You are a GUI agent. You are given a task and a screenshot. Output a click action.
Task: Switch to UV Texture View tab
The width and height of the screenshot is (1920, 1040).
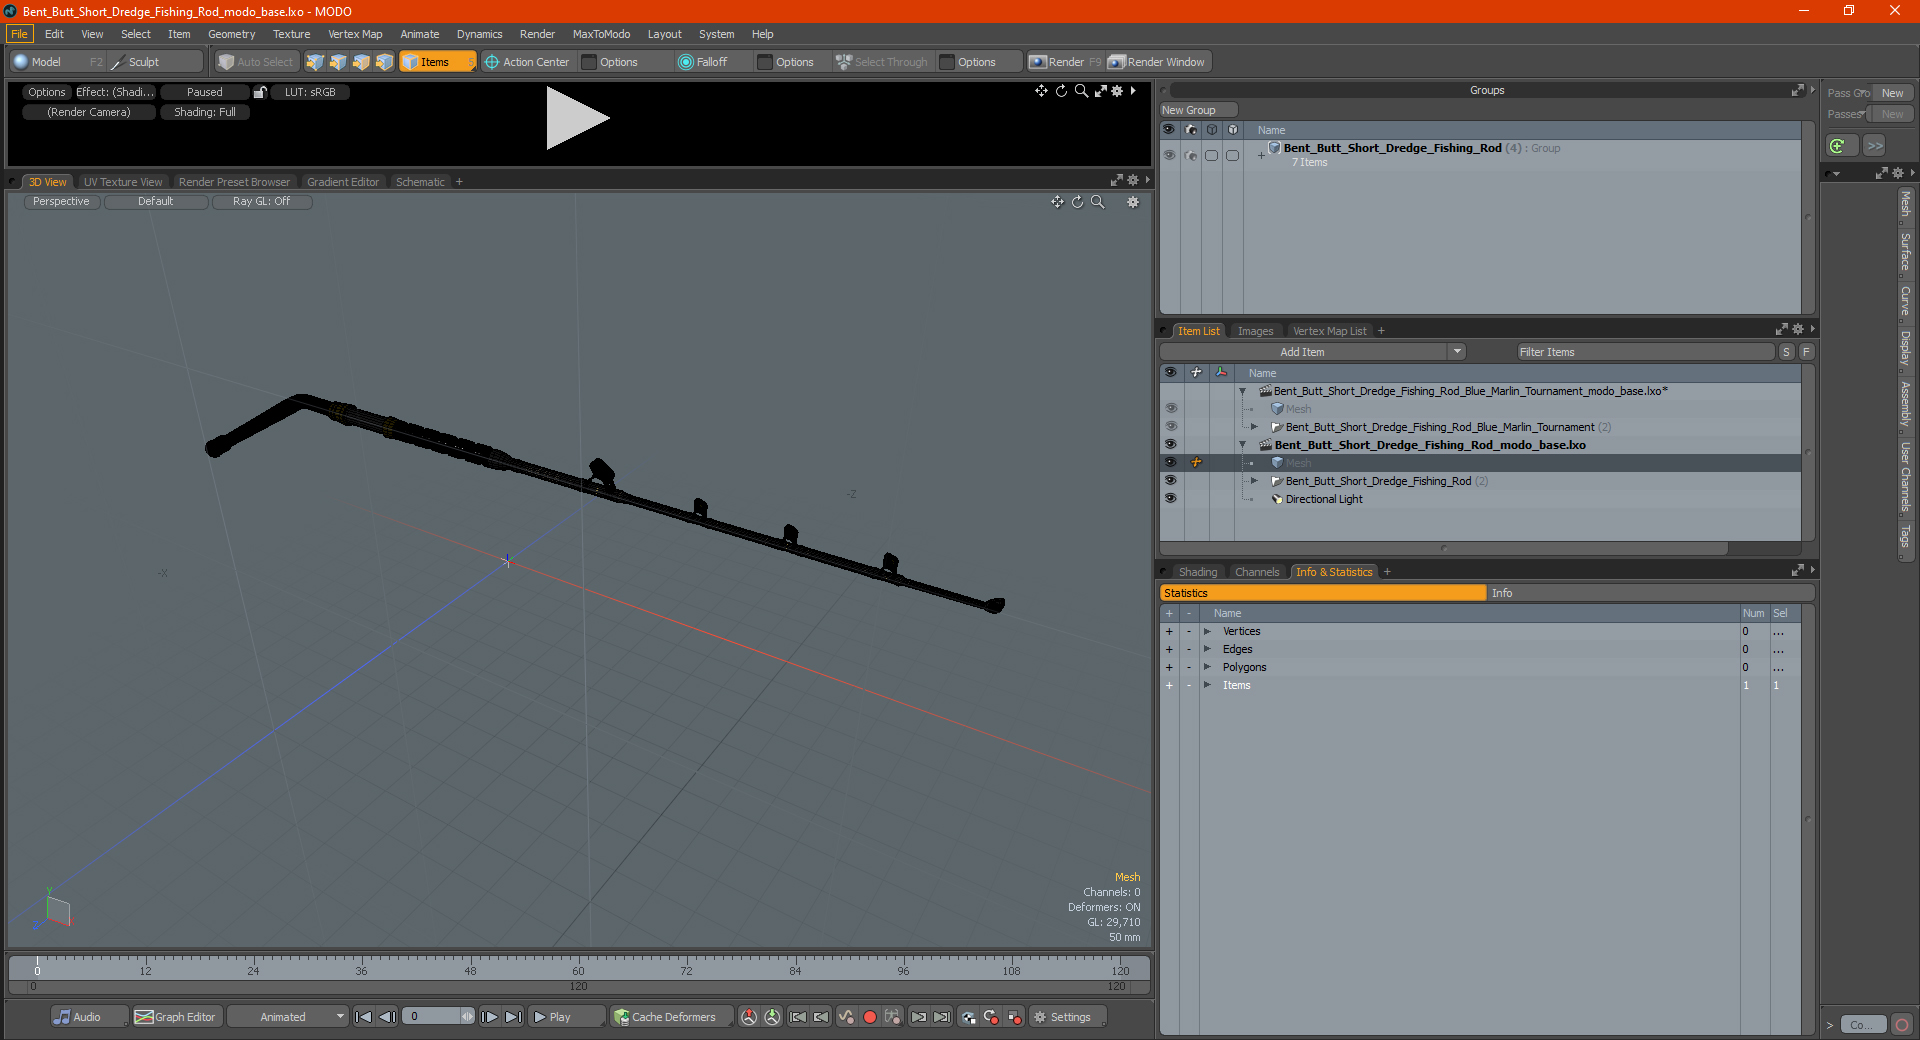coord(123,182)
